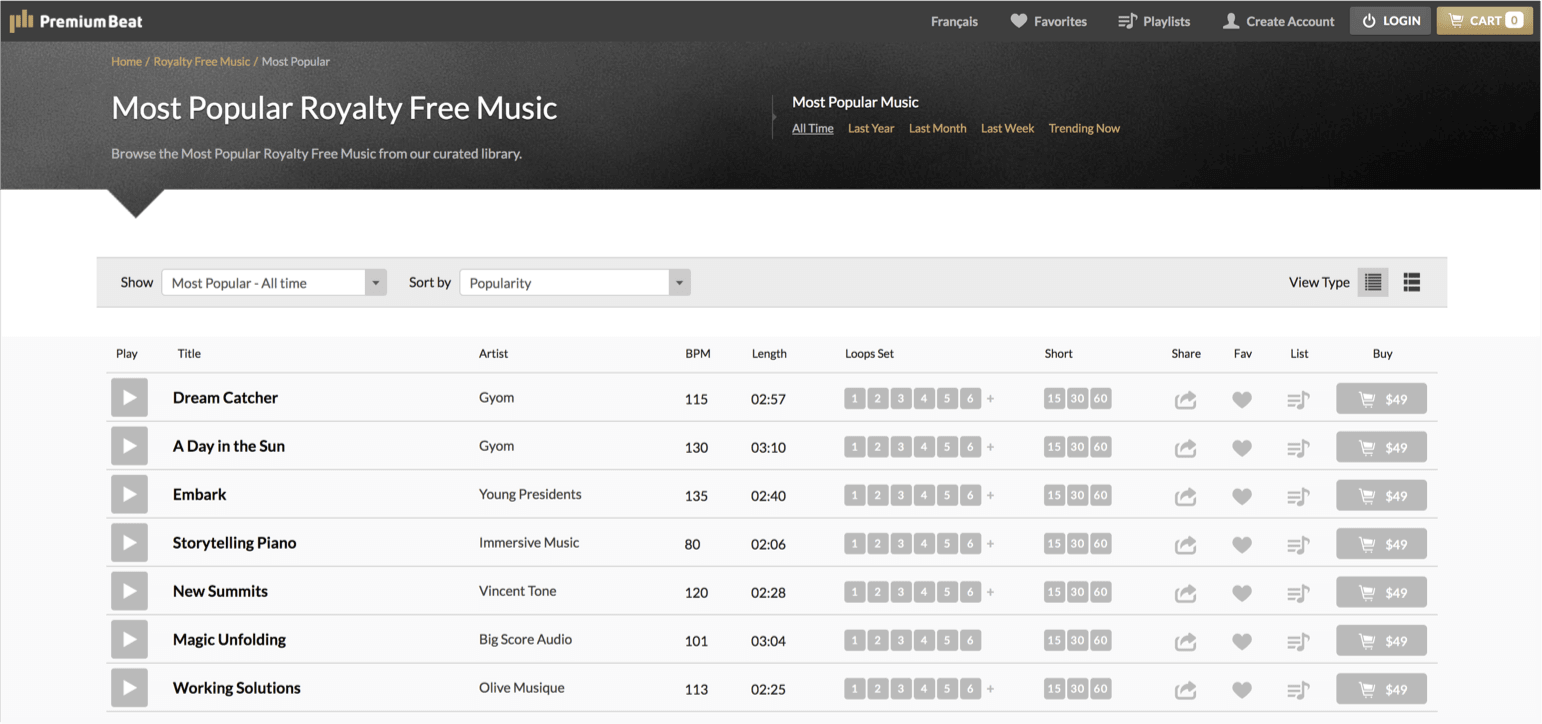Switch language to Français
Image resolution: width=1542 pixels, height=724 pixels.
point(954,21)
